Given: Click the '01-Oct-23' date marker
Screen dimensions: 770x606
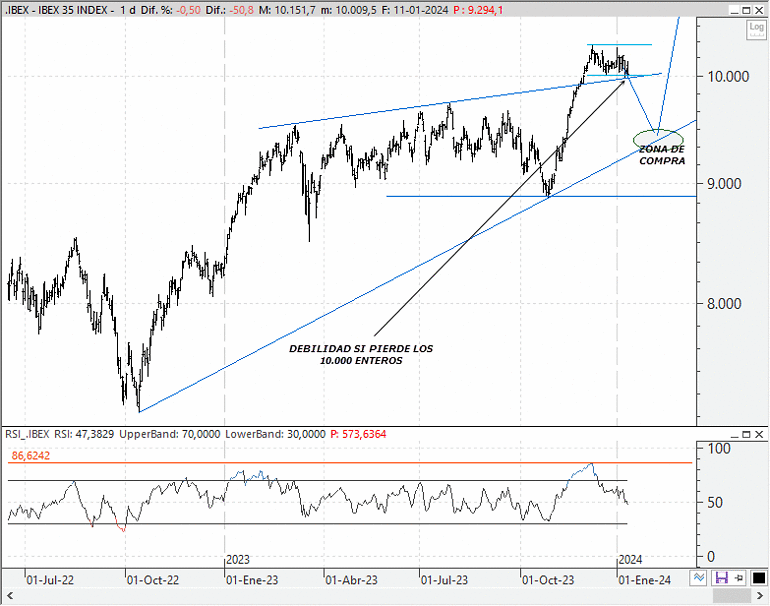Looking at the screenshot, I should (x=548, y=580).
